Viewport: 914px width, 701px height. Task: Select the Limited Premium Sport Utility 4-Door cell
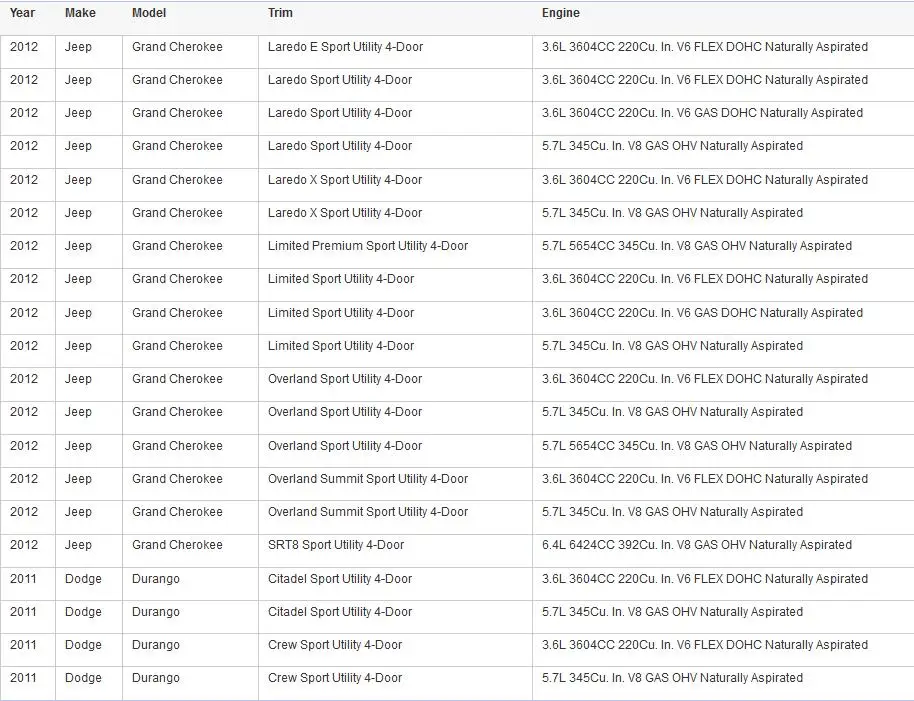click(x=395, y=251)
